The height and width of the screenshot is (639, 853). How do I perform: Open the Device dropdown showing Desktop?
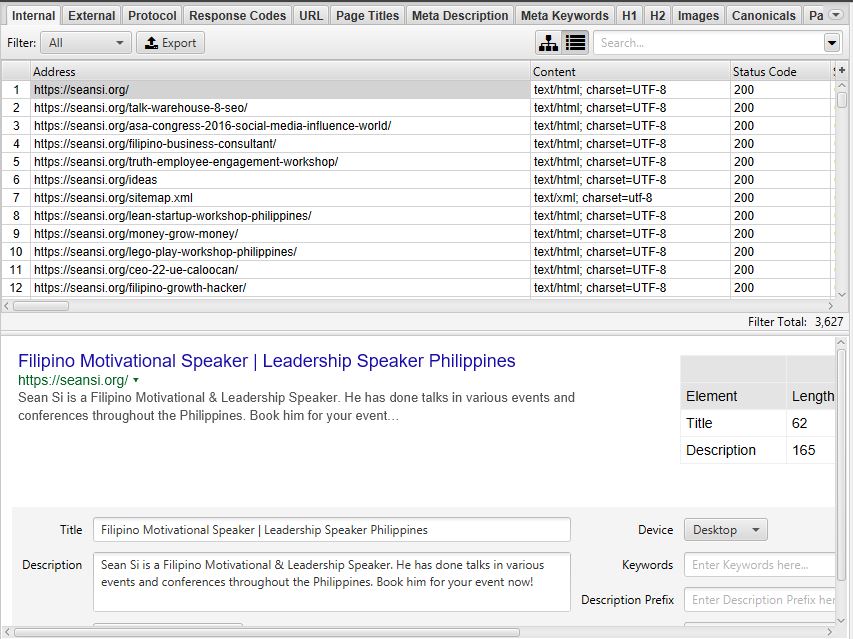(x=725, y=530)
